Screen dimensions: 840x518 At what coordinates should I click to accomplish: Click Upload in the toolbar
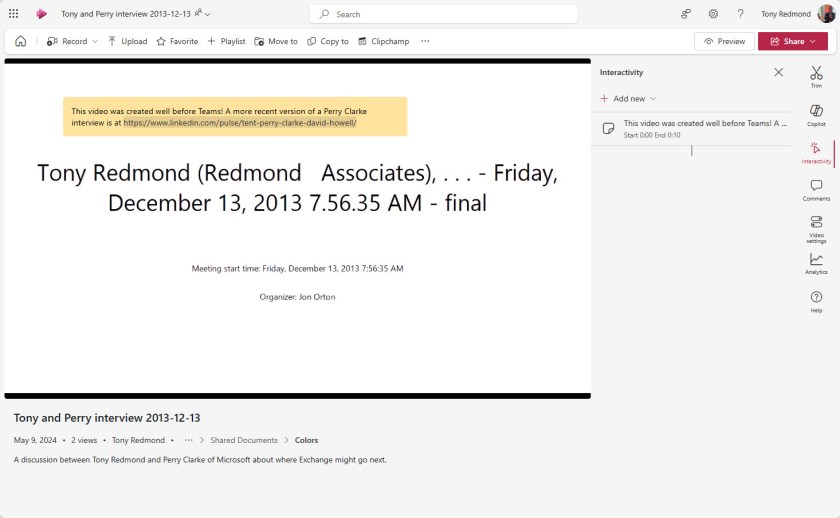tap(128, 41)
